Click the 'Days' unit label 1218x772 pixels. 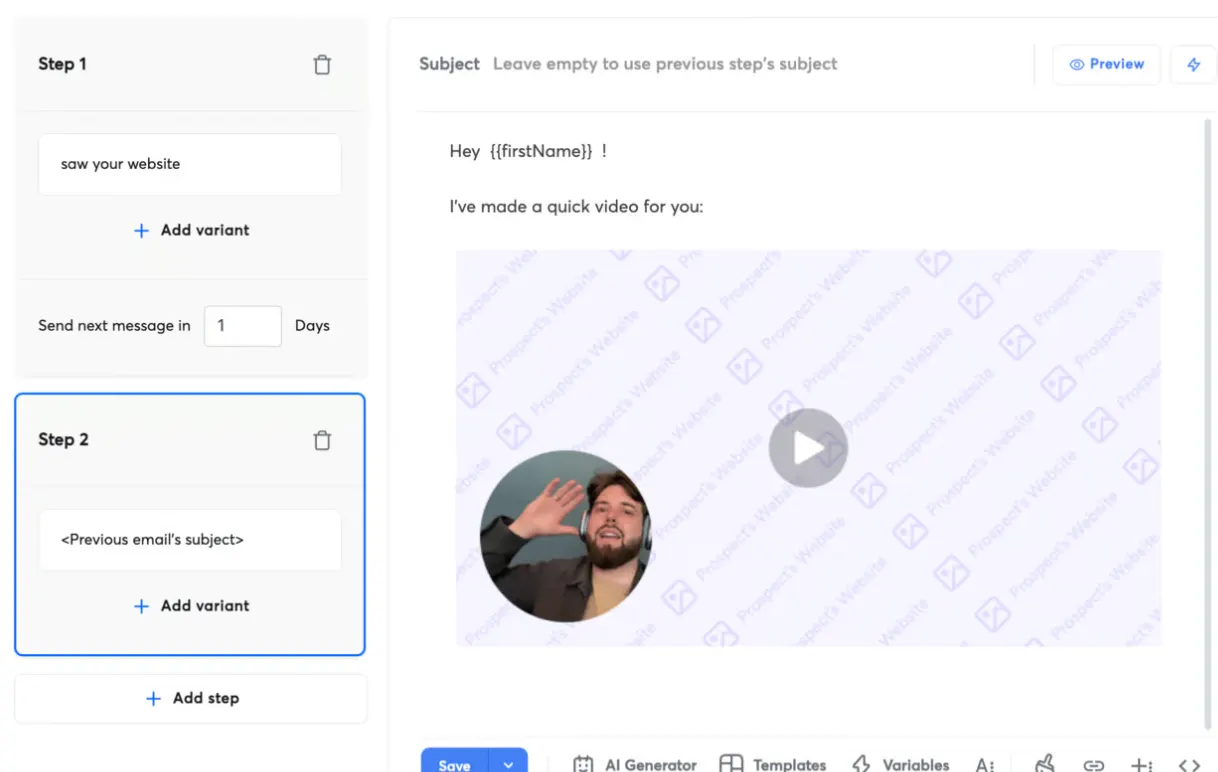312,326
